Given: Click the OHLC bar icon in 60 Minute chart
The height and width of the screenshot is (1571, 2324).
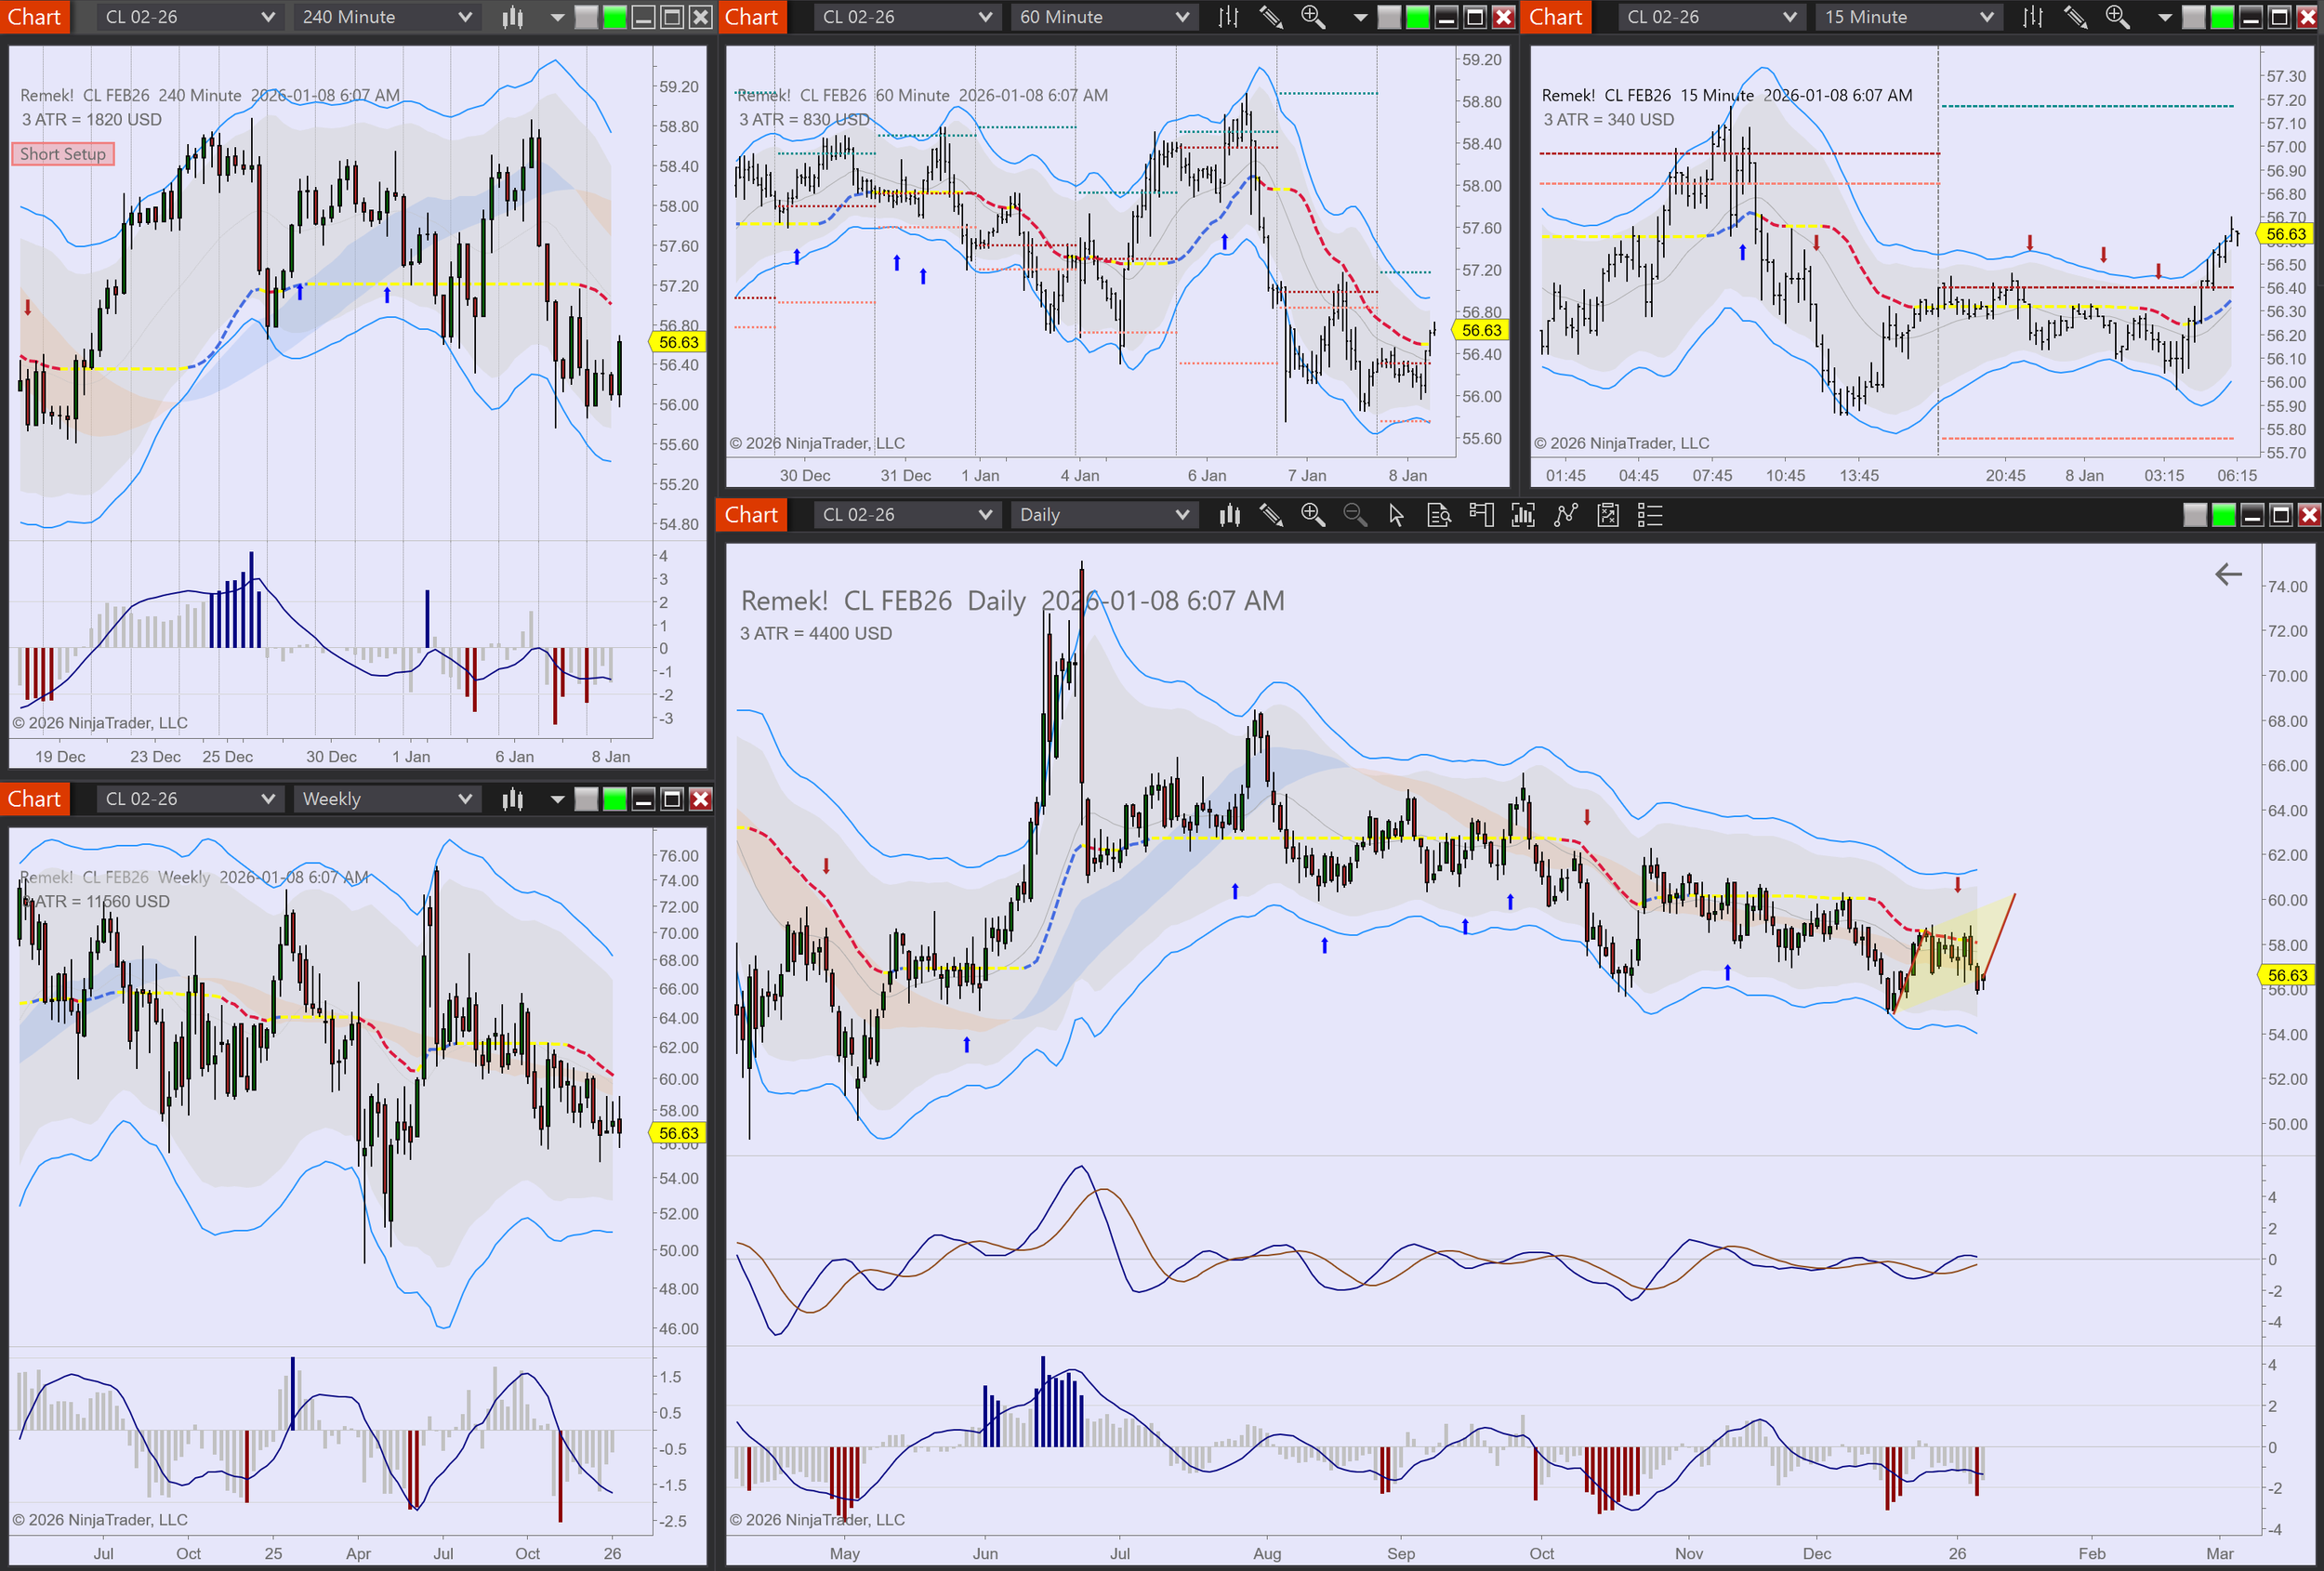Looking at the screenshot, I should click(x=1229, y=17).
